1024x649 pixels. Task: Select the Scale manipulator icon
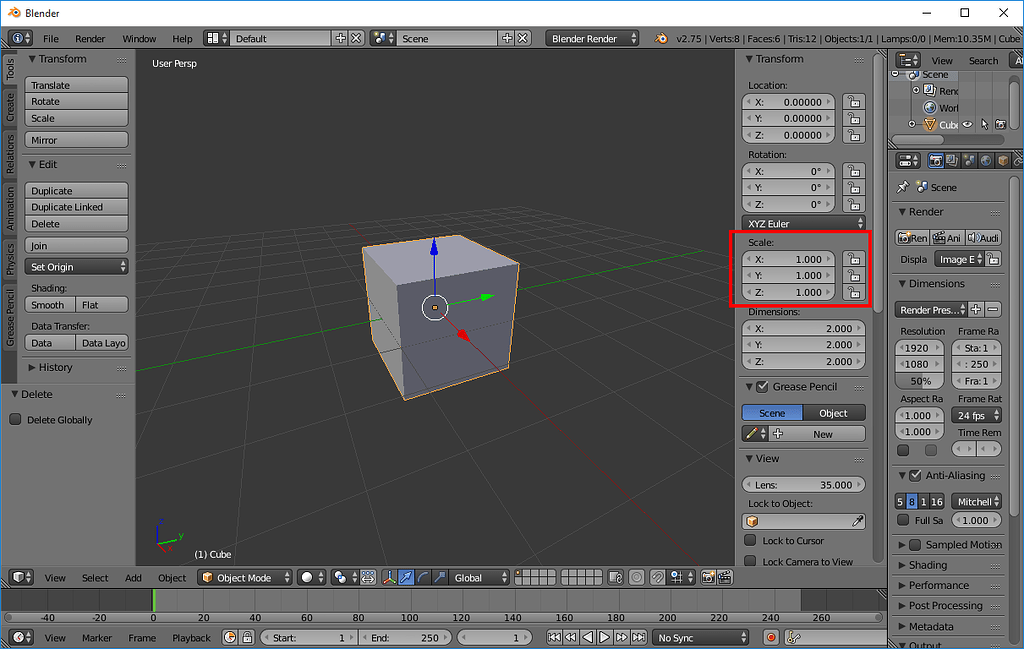[x=440, y=578]
